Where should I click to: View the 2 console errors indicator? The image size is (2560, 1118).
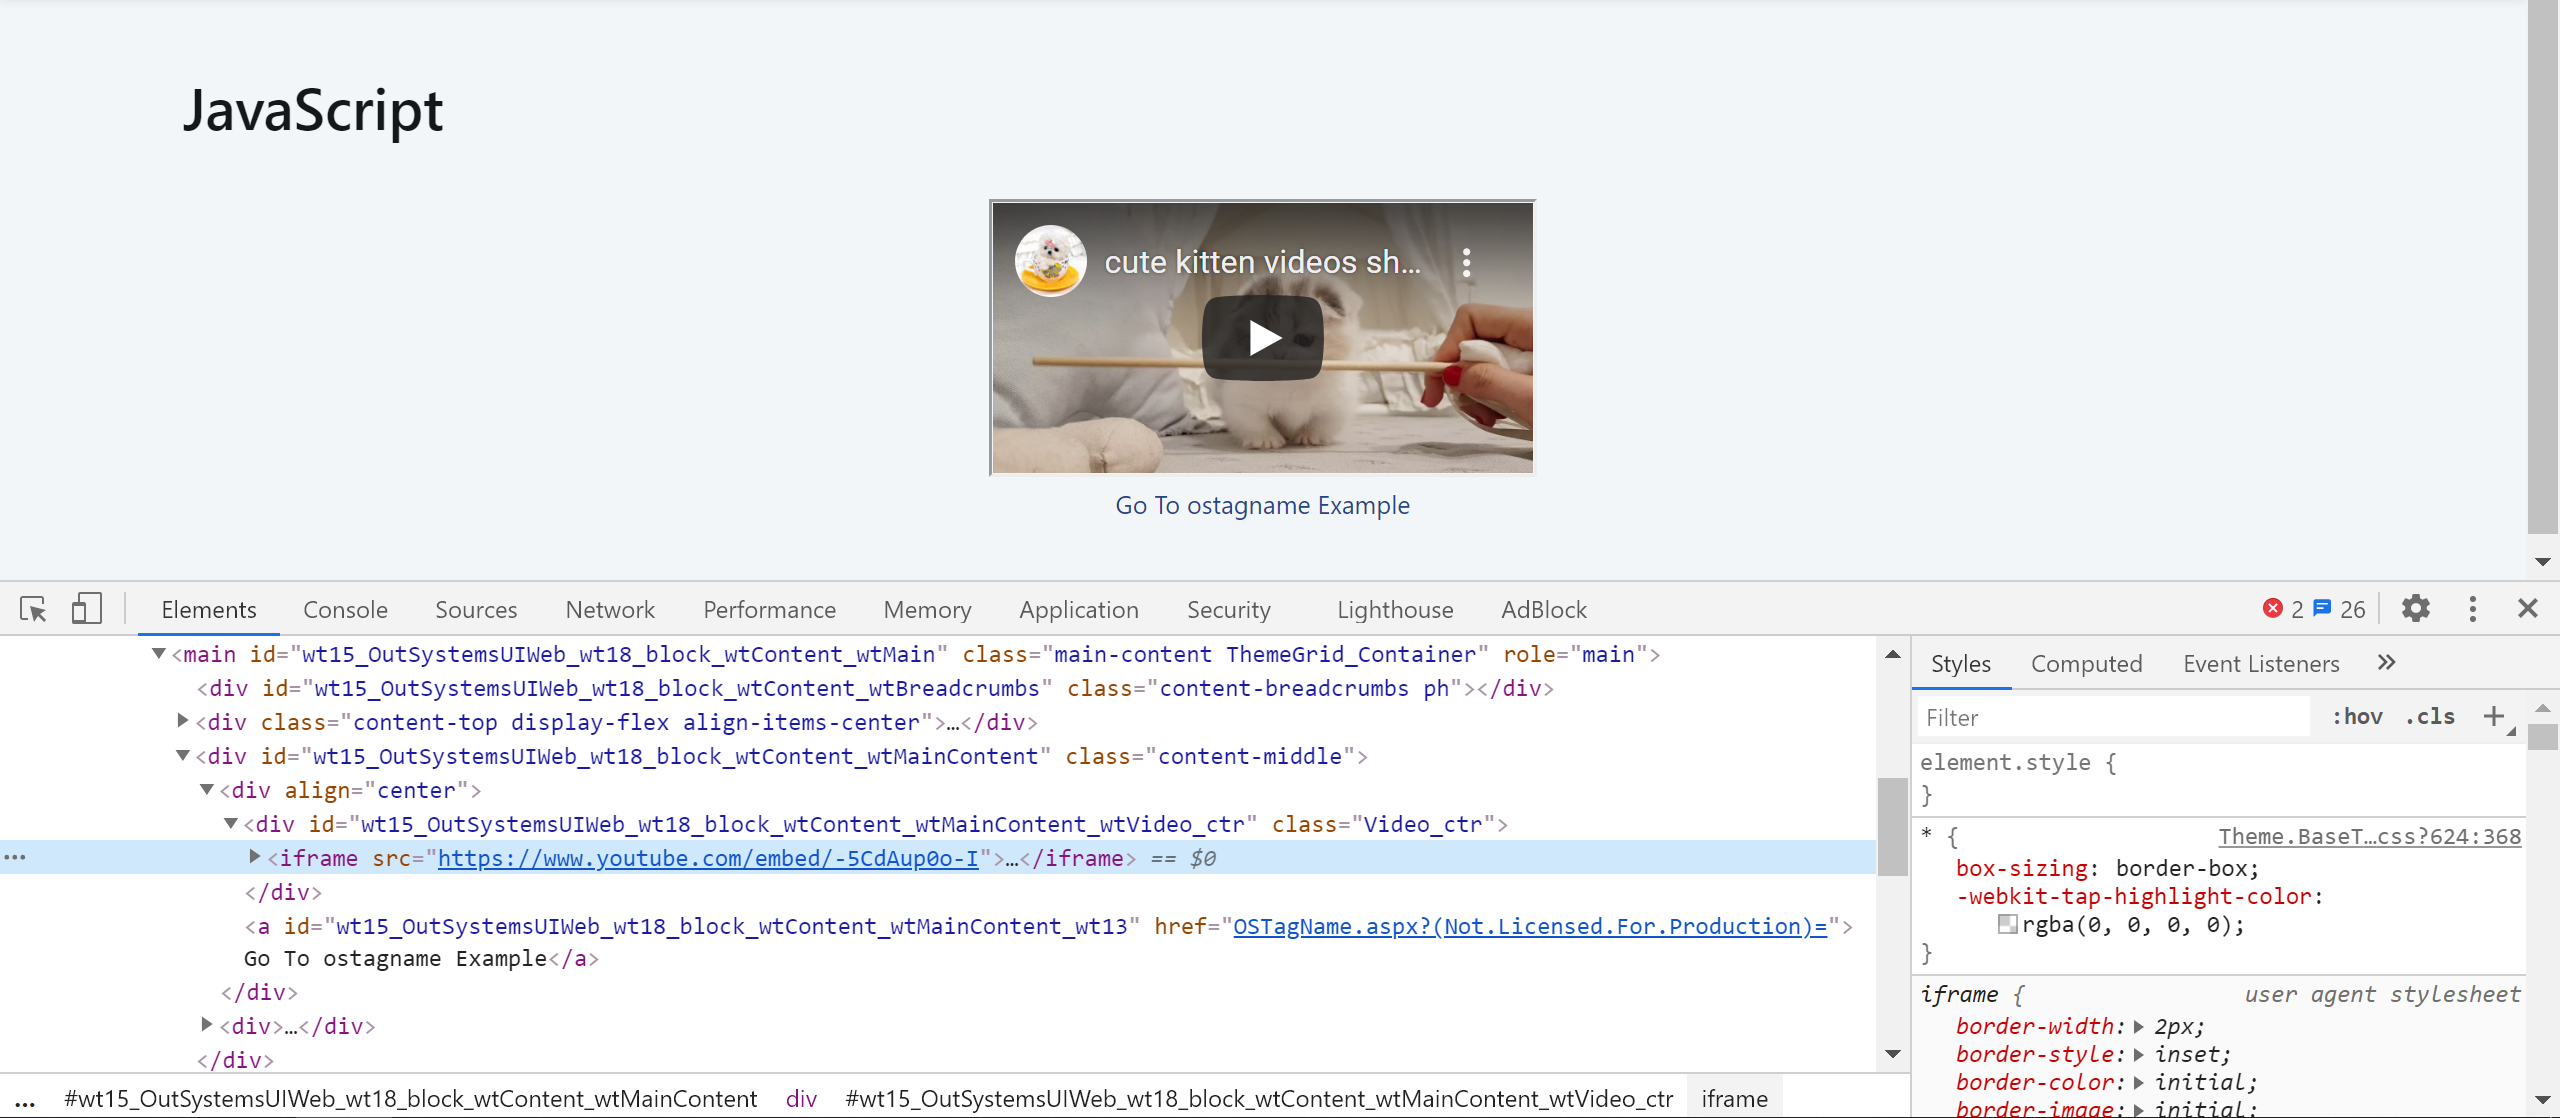(2285, 608)
